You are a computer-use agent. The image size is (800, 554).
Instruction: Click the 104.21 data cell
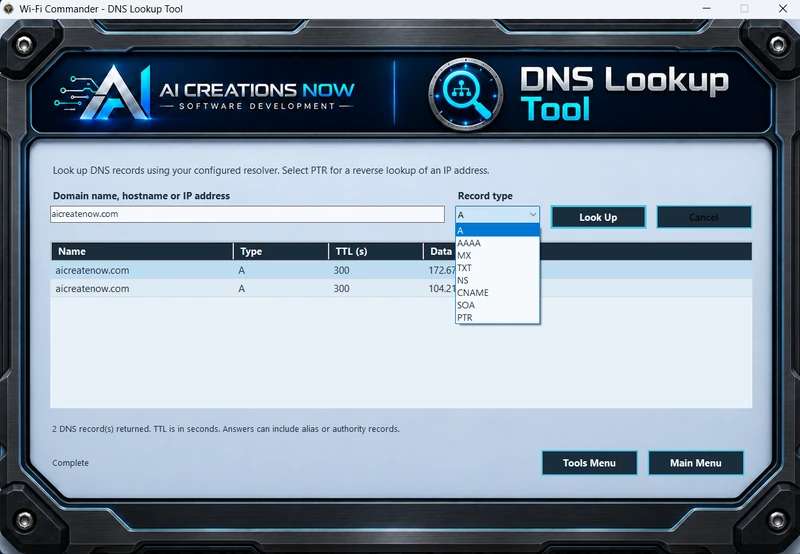pos(441,289)
